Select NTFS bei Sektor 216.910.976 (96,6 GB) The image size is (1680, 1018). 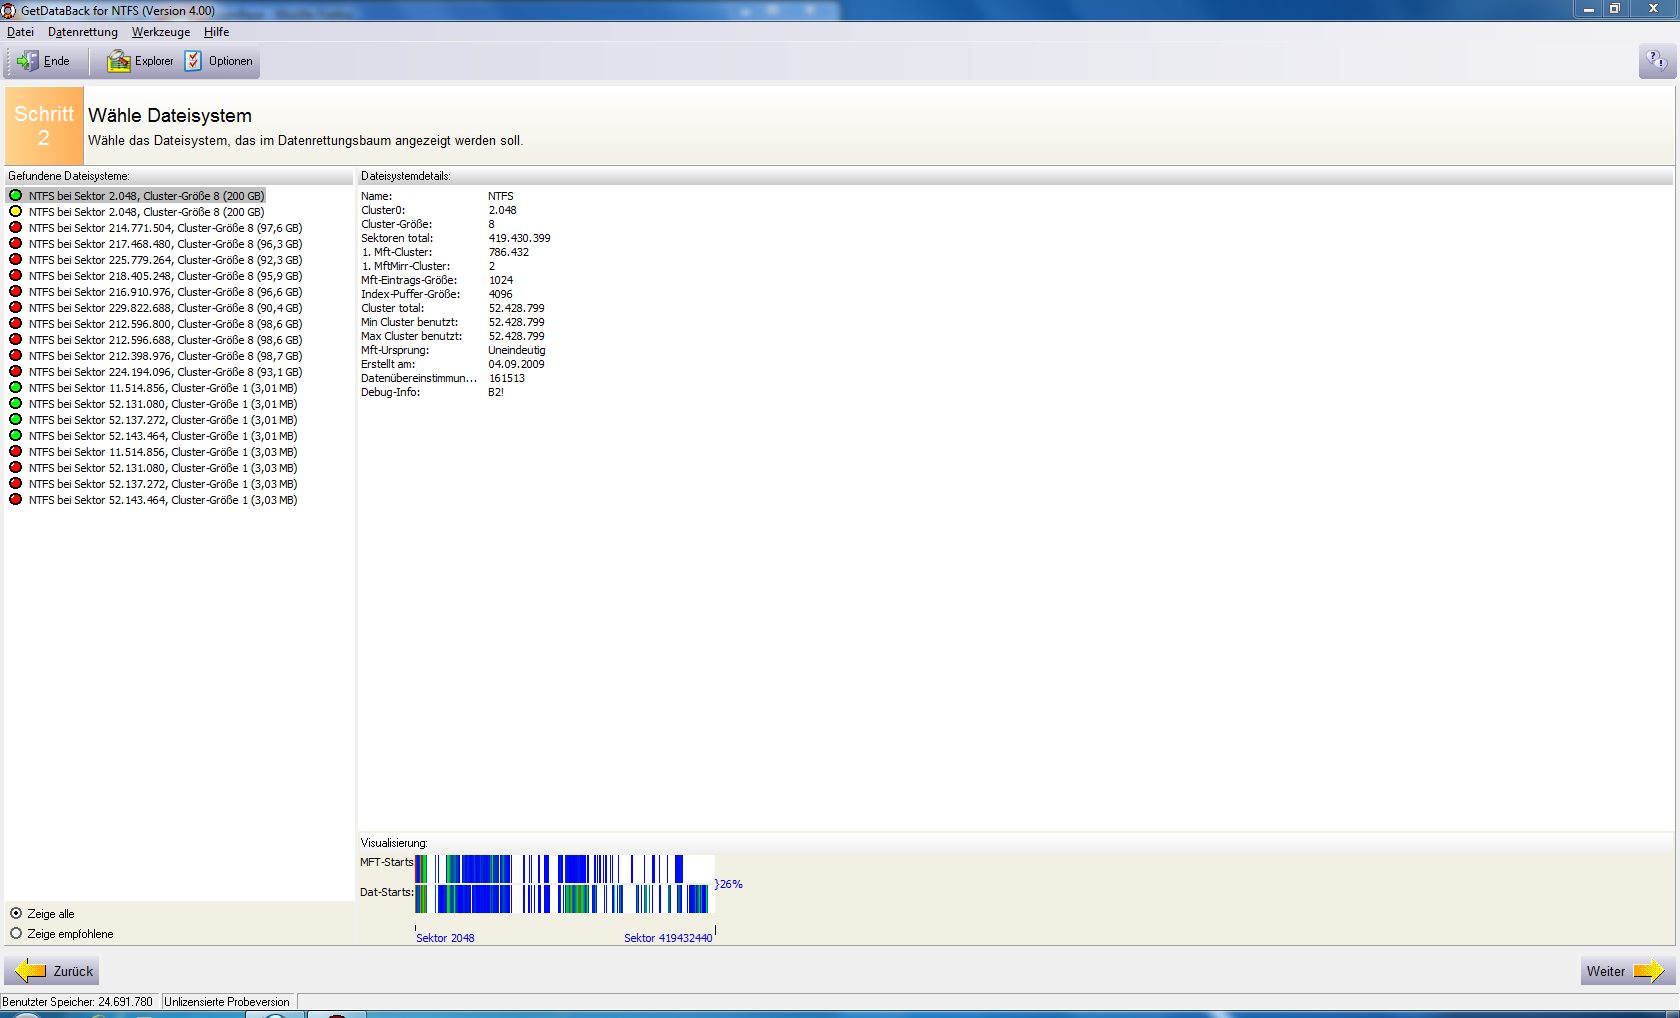(165, 292)
